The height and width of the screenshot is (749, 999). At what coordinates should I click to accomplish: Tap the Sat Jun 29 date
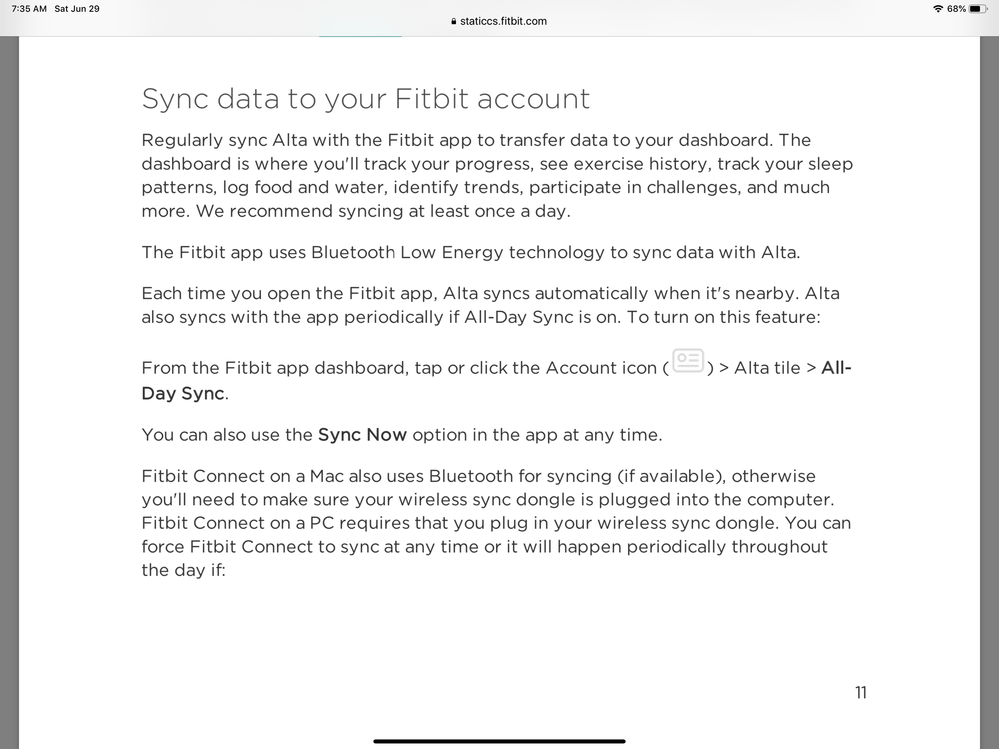[x=77, y=9]
